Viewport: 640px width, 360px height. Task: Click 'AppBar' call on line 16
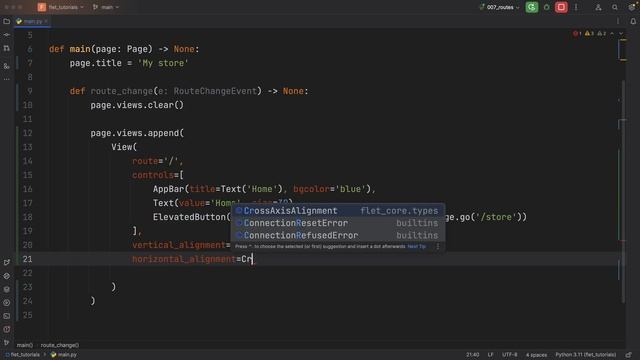(169, 189)
